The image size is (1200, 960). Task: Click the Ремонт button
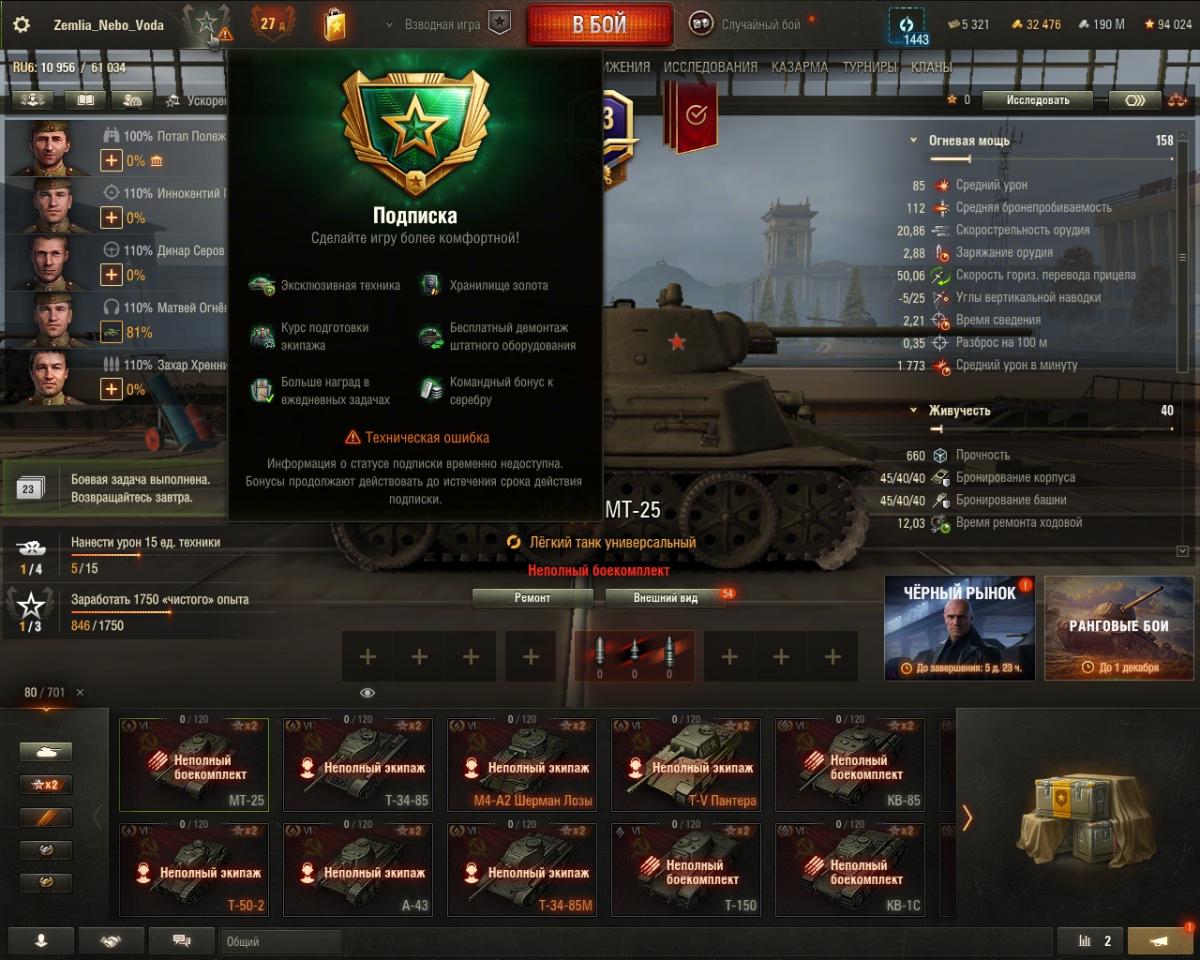tap(532, 597)
